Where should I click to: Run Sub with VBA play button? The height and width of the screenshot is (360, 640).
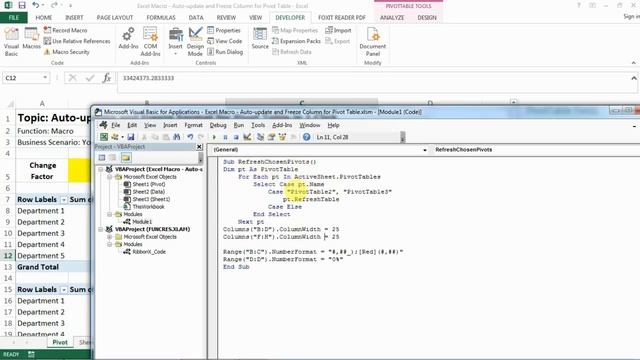(x=214, y=137)
